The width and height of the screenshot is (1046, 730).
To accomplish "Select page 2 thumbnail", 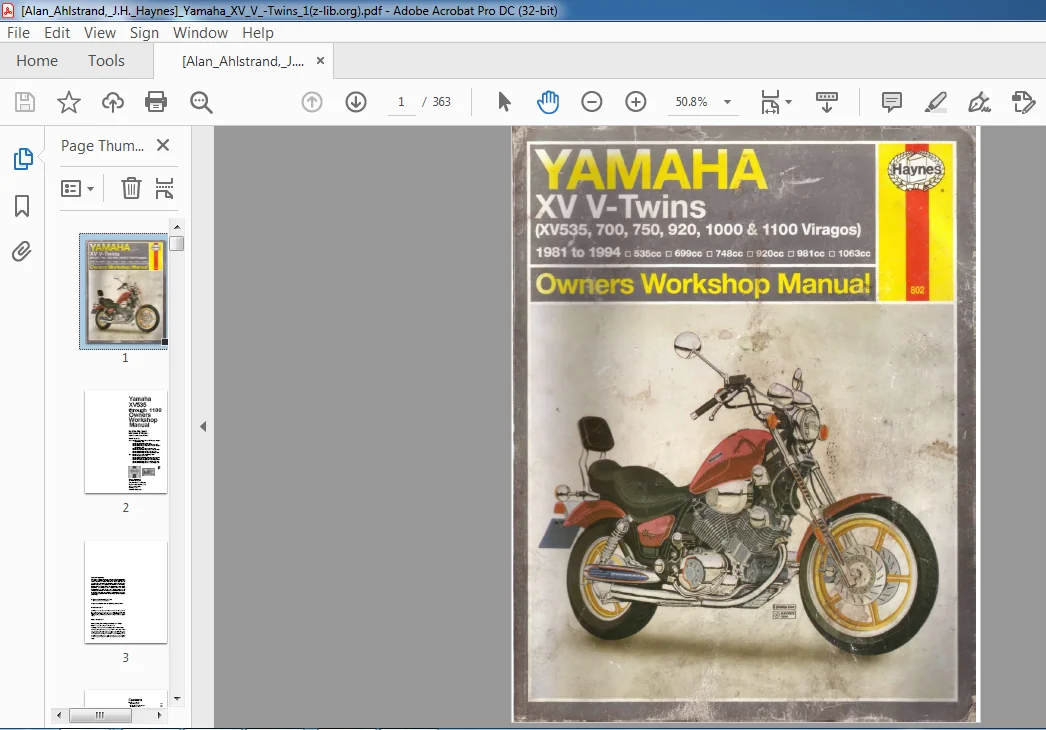I will coord(125,442).
